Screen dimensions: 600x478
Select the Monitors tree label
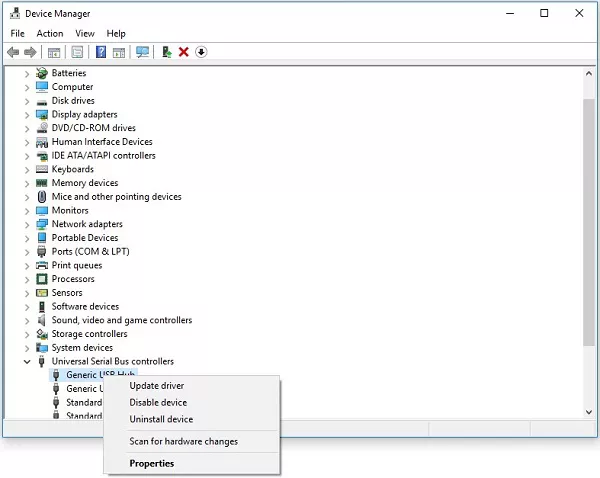click(x=70, y=210)
